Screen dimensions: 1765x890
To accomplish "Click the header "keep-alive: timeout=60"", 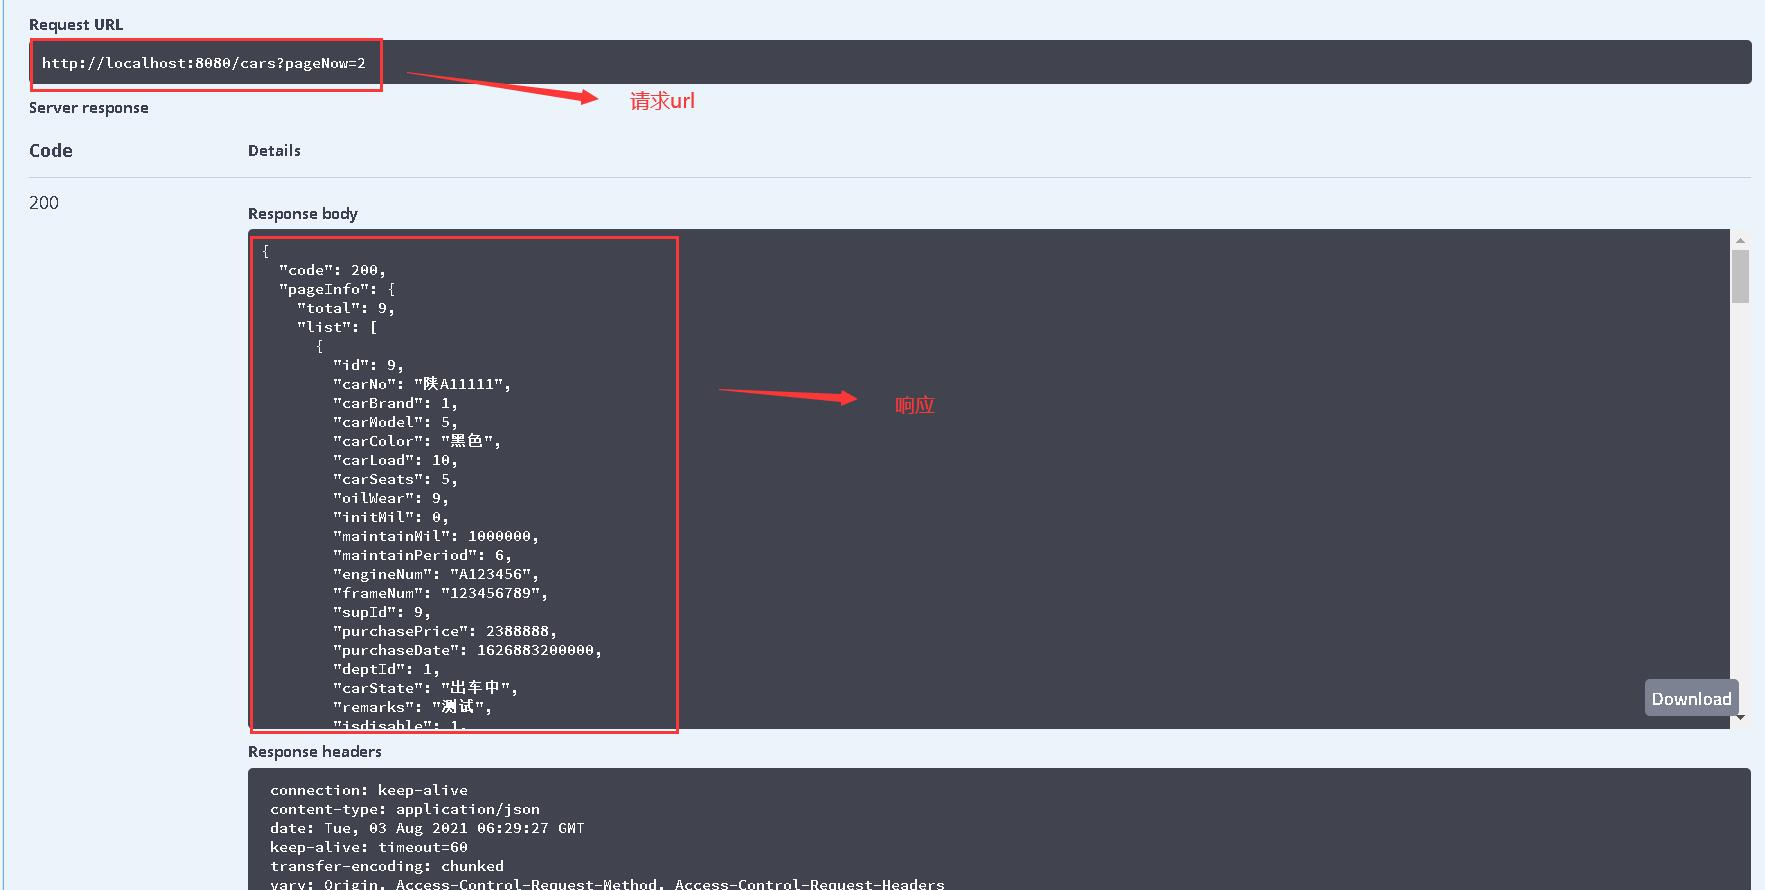I will (x=369, y=847).
